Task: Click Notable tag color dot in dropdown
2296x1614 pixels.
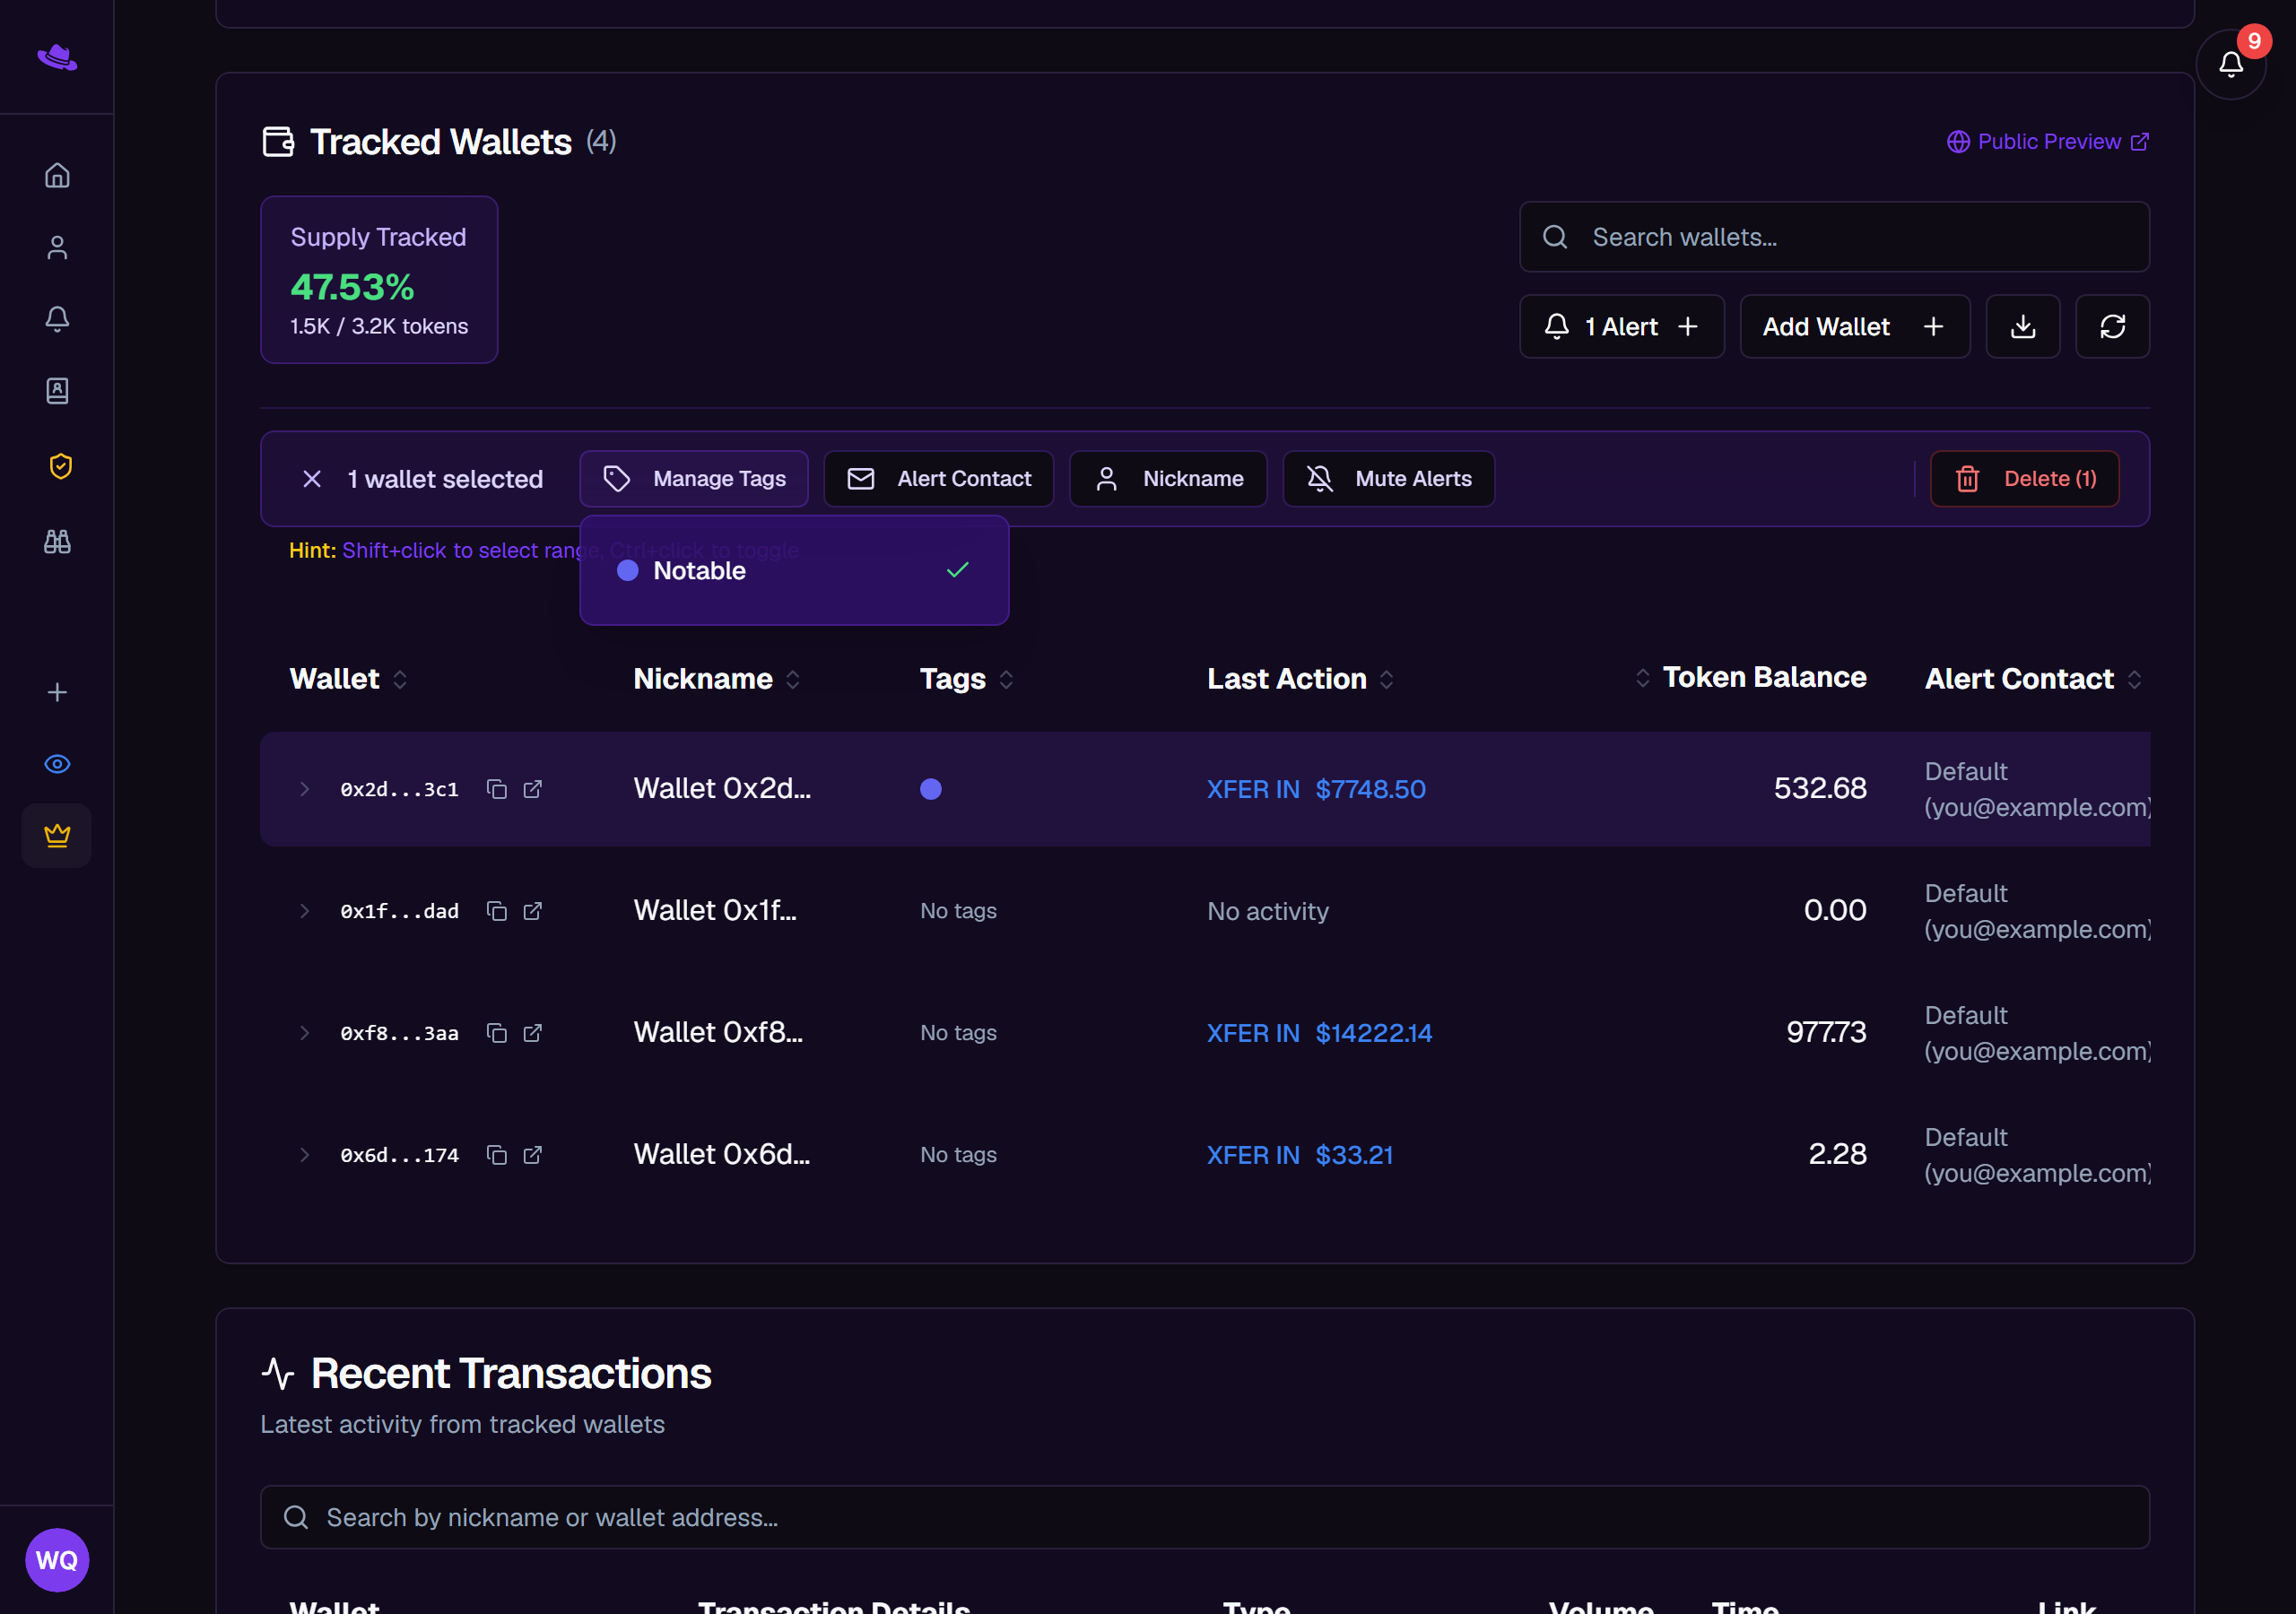Action: tap(627, 570)
